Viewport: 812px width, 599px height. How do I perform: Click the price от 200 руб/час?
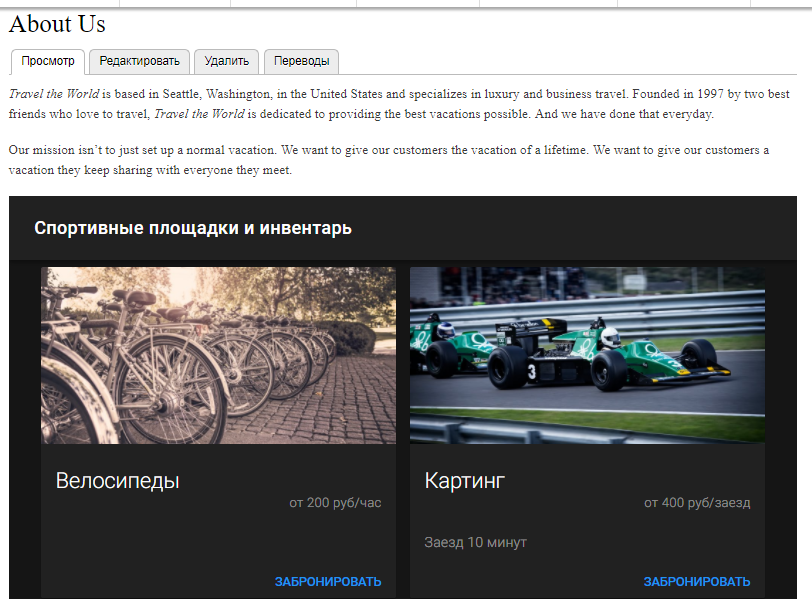(x=335, y=503)
